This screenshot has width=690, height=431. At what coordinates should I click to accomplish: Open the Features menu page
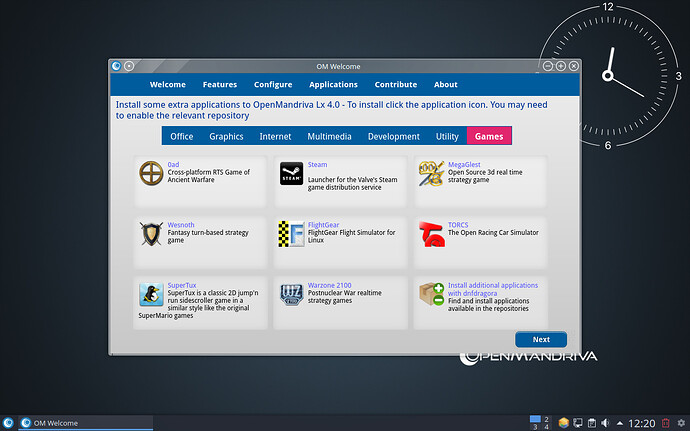click(x=220, y=85)
